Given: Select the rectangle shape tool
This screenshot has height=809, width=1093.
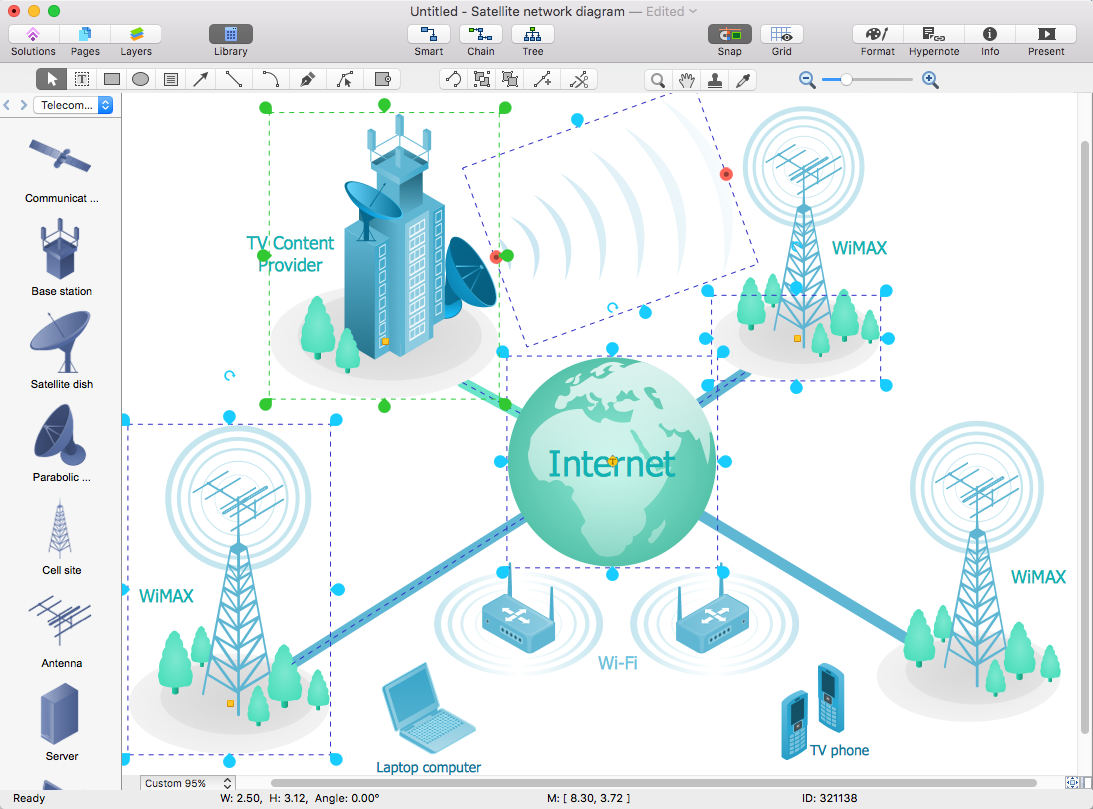Looking at the screenshot, I should [112, 79].
